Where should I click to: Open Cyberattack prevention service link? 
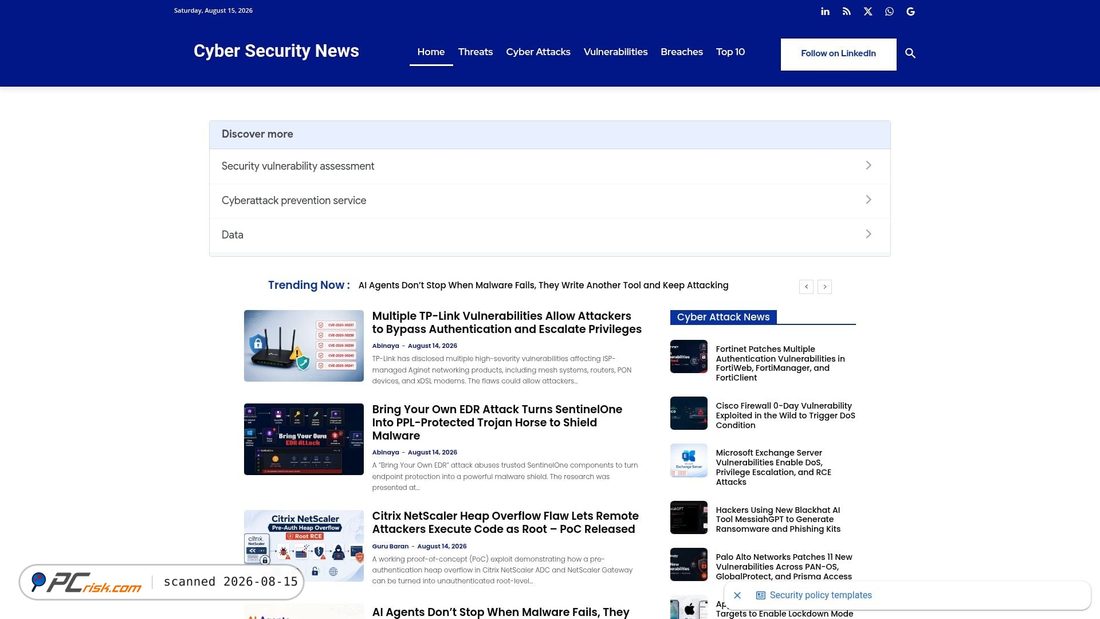pos(293,201)
